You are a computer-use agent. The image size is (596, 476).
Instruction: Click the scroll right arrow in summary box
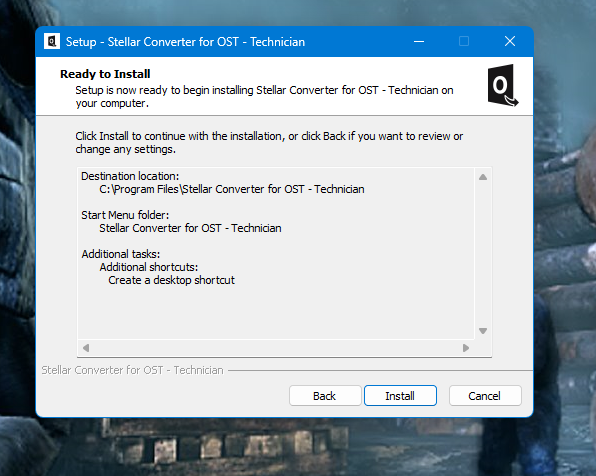point(466,348)
